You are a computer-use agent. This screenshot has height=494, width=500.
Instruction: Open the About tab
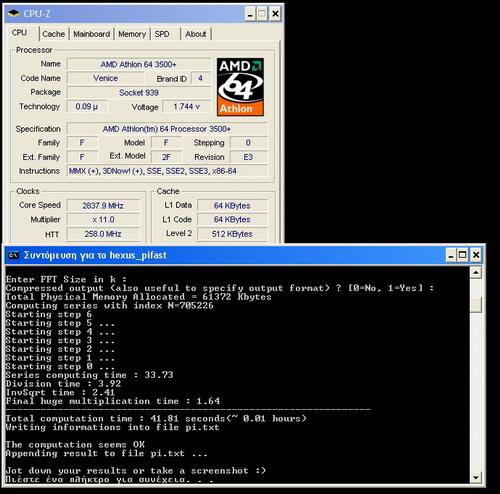[196, 34]
